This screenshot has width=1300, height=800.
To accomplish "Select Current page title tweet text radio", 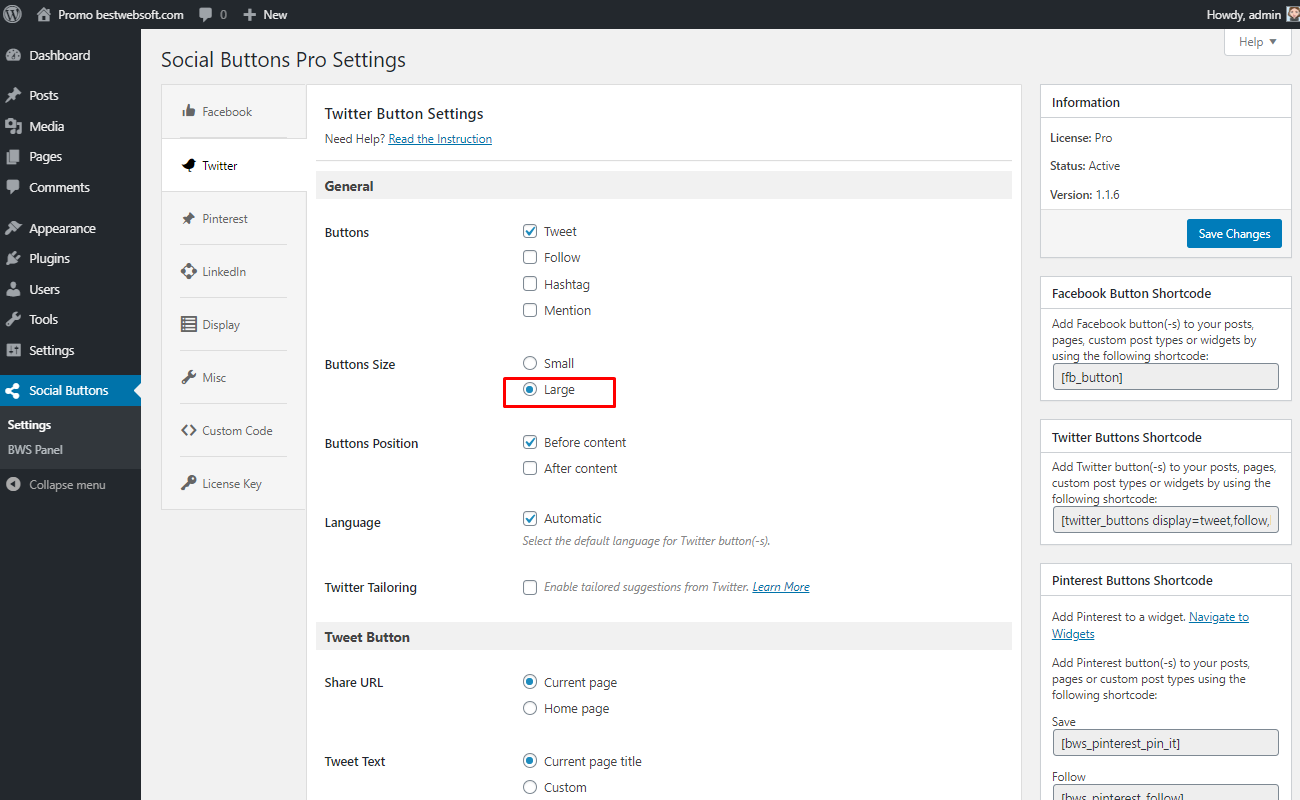I will pyautogui.click(x=530, y=761).
